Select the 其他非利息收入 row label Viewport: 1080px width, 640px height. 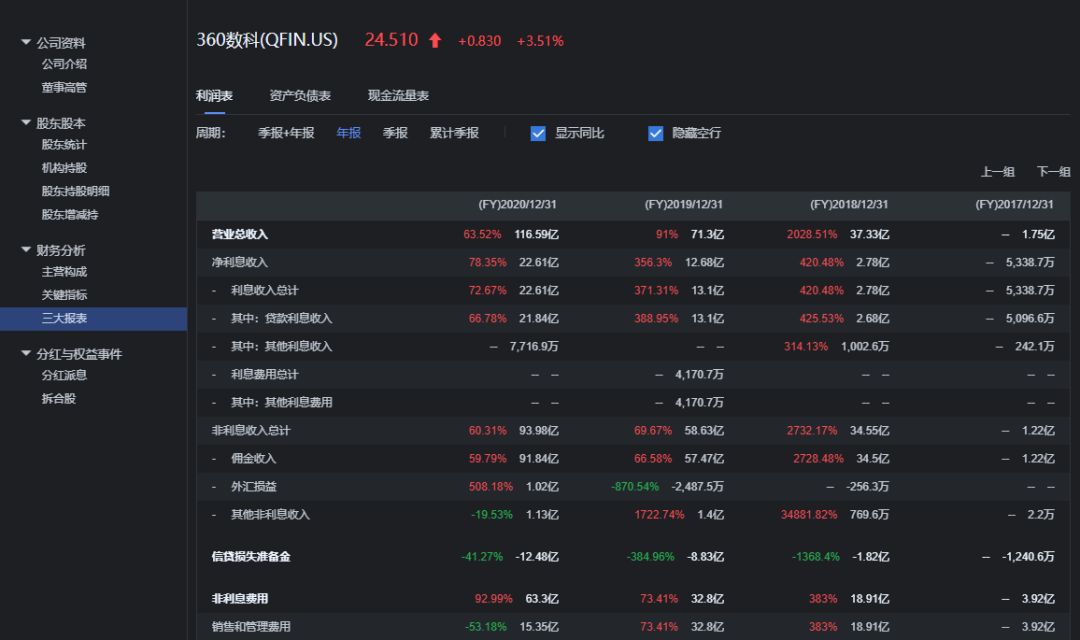point(270,515)
